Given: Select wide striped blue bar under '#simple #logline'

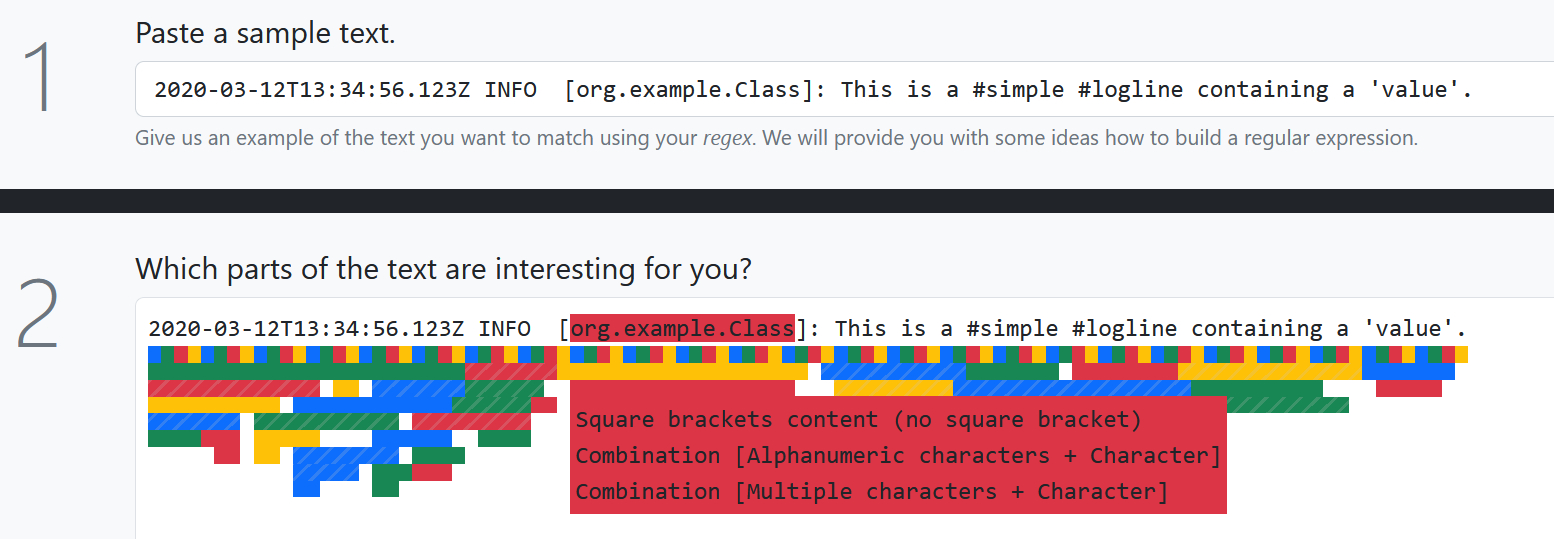Looking at the screenshot, I should tap(1072, 388).
